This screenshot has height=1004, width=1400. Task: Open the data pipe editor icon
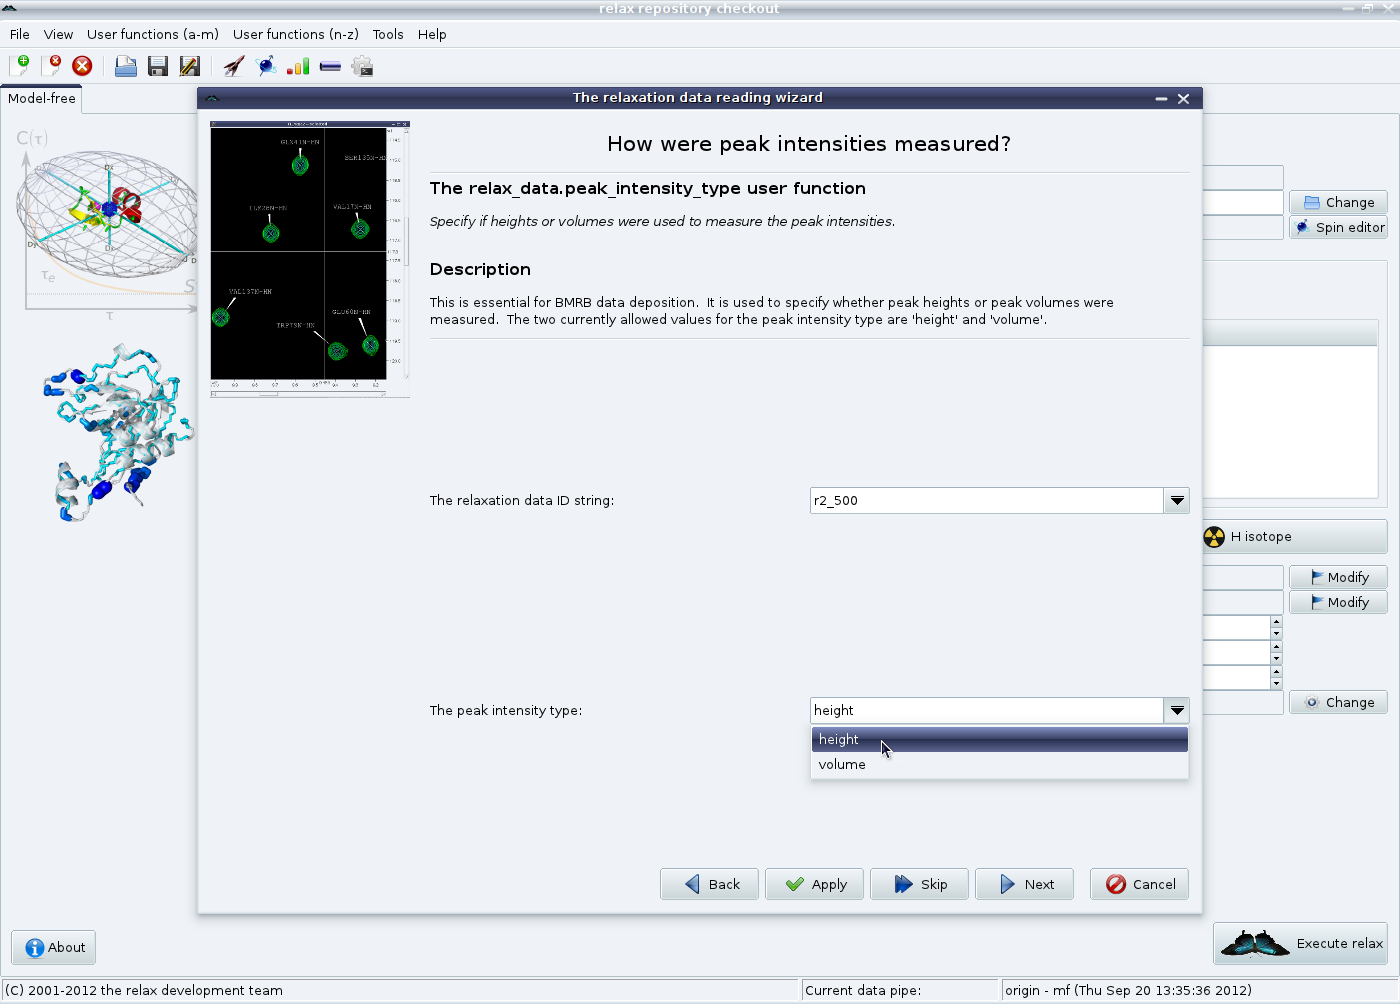330,66
